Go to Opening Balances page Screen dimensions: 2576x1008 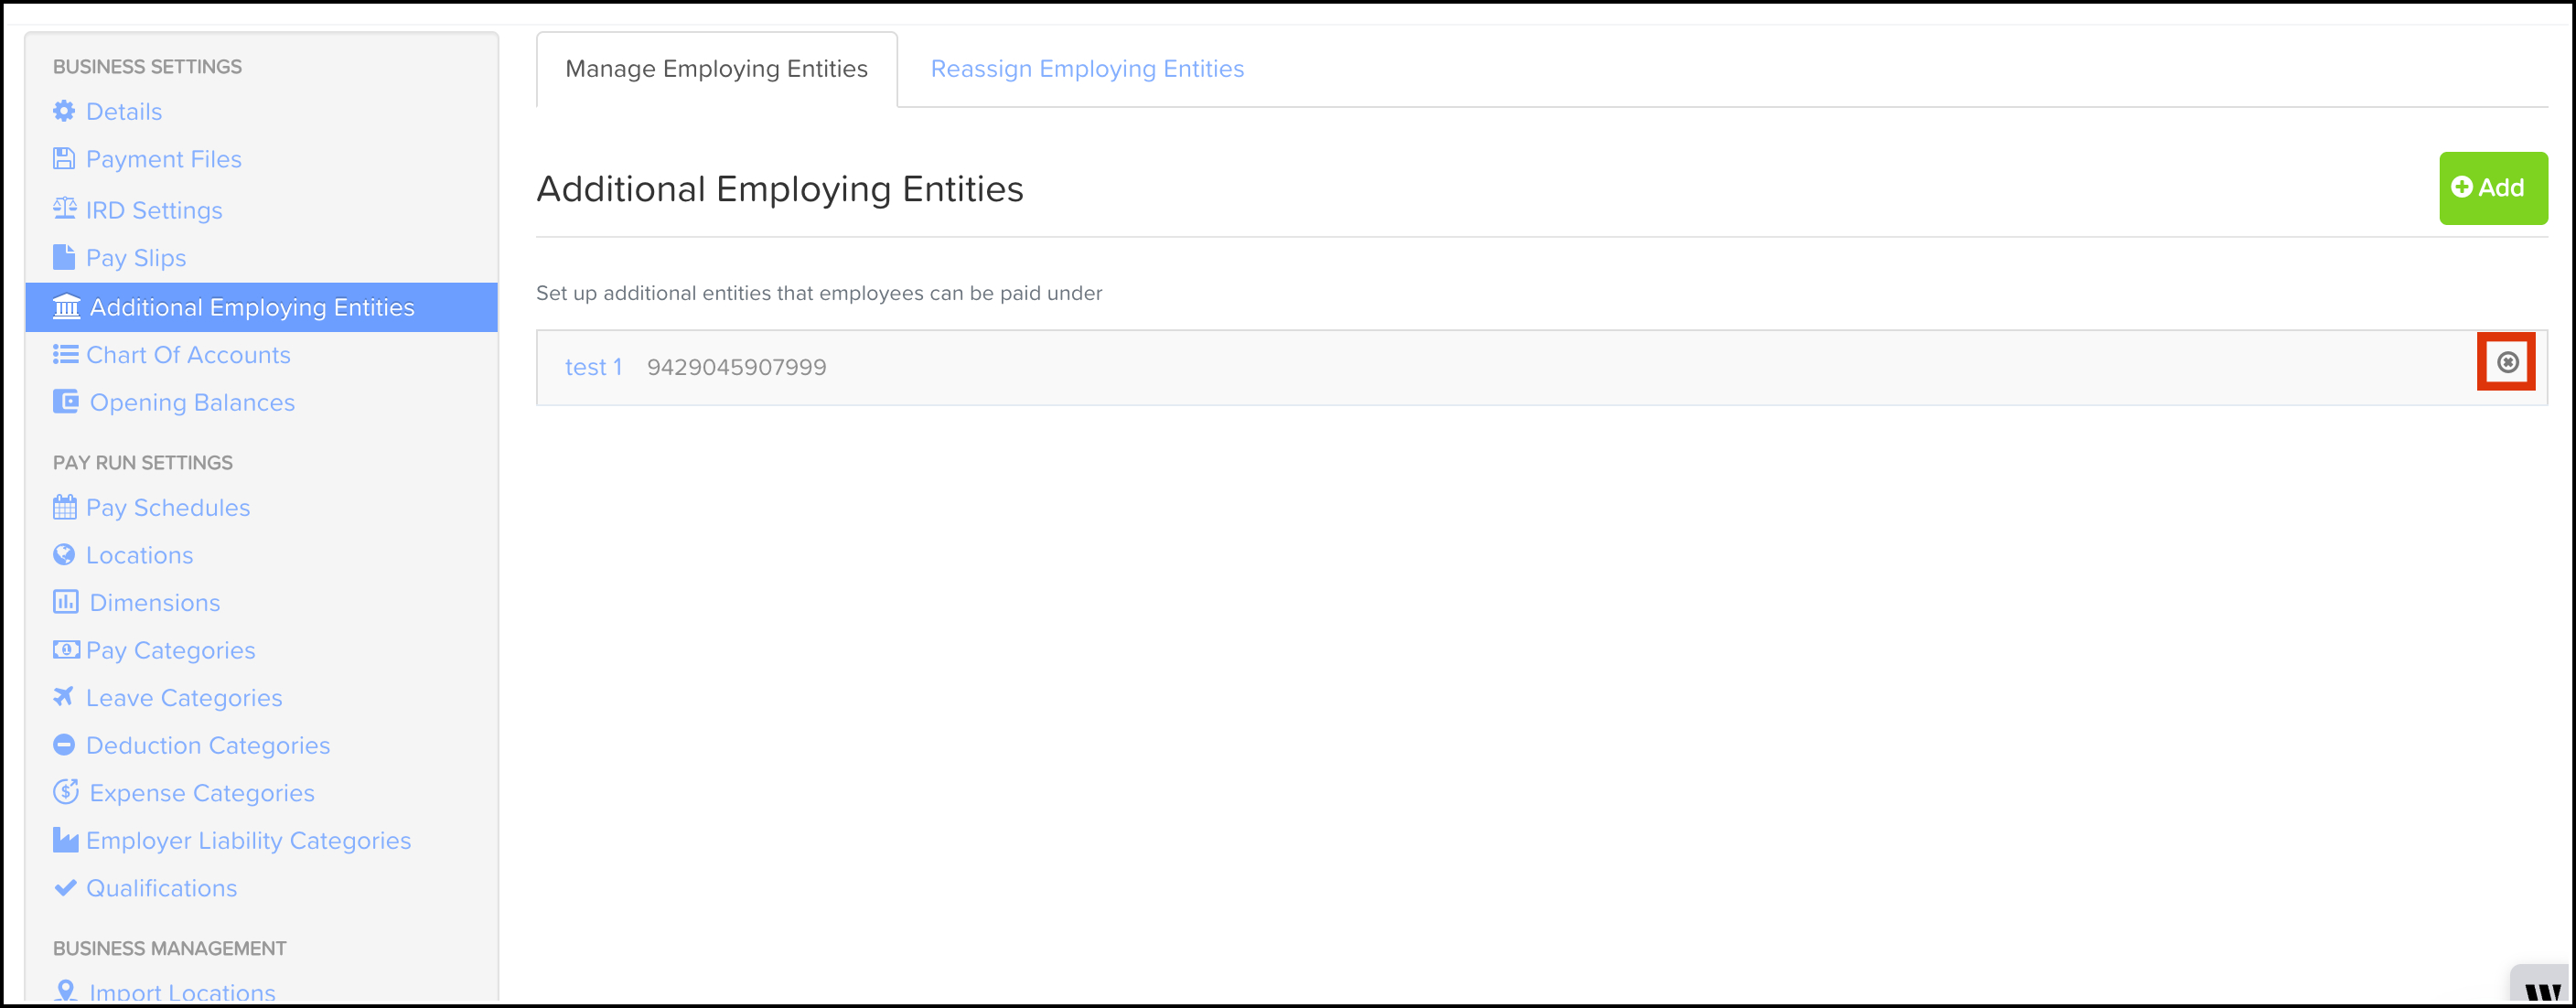coord(192,402)
